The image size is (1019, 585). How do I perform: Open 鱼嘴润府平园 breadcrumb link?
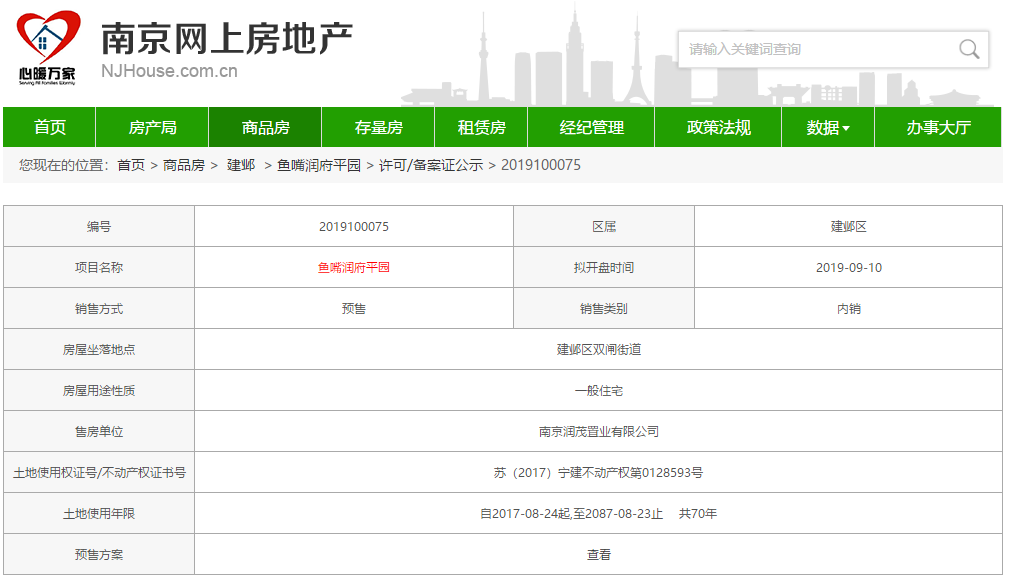point(319,165)
